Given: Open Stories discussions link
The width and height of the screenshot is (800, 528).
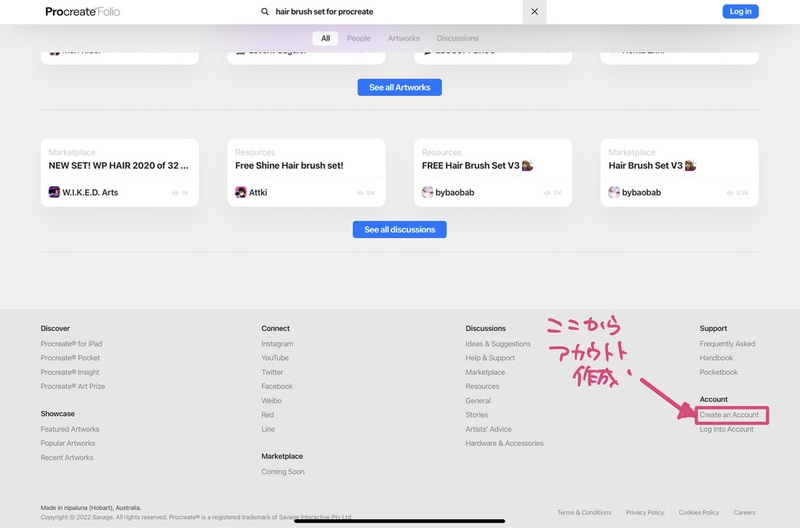Looking at the screenshot, I should click(477, 415).
